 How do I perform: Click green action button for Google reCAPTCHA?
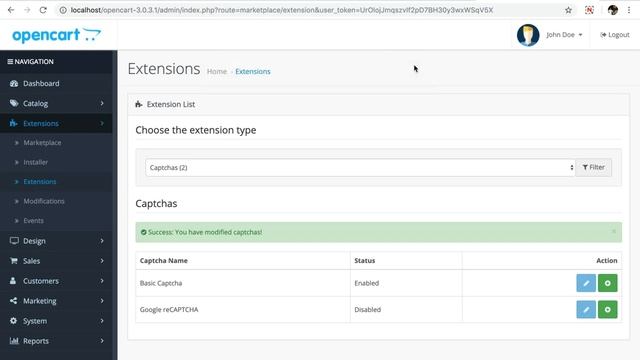[607, 310]
